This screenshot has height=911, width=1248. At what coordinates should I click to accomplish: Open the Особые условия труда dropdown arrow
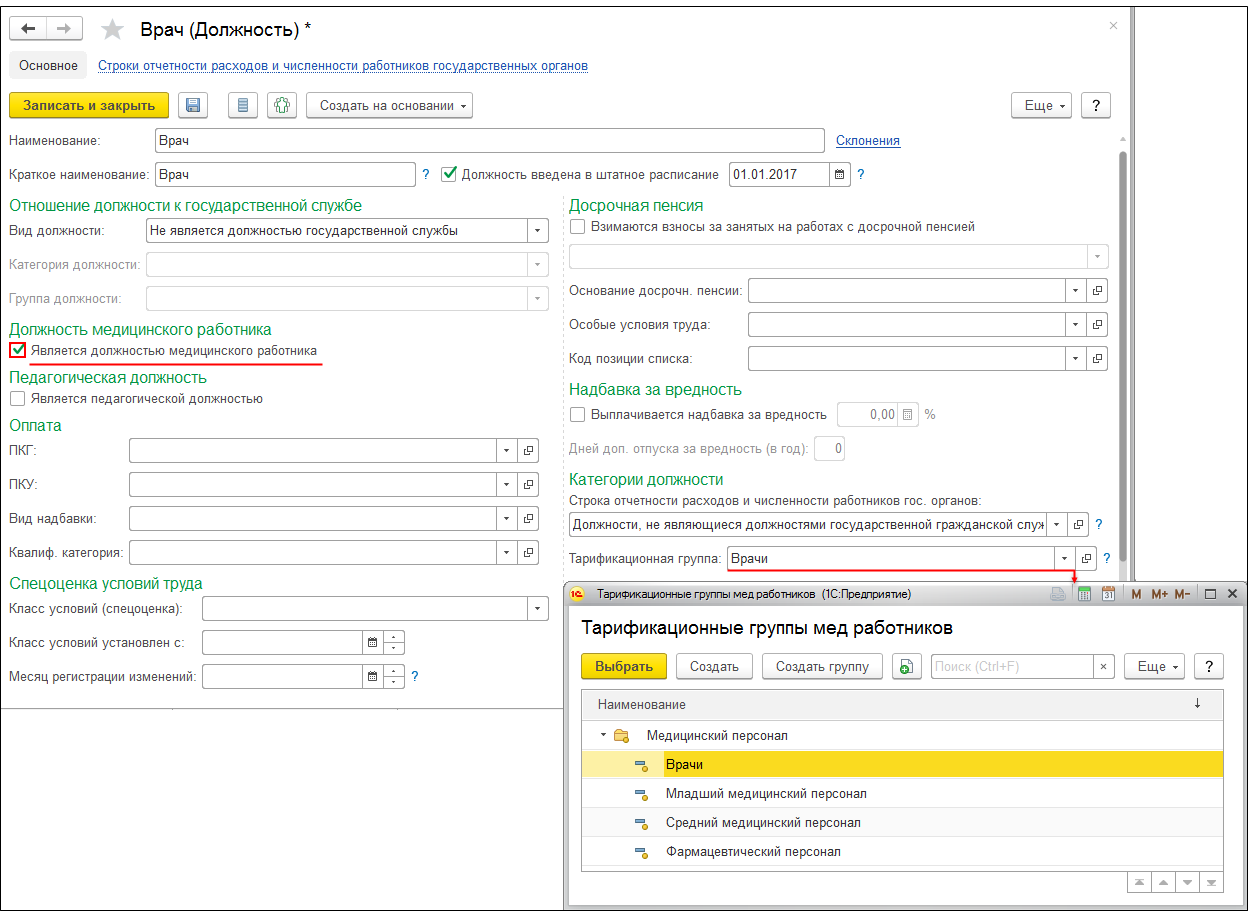coord(1076,324)
